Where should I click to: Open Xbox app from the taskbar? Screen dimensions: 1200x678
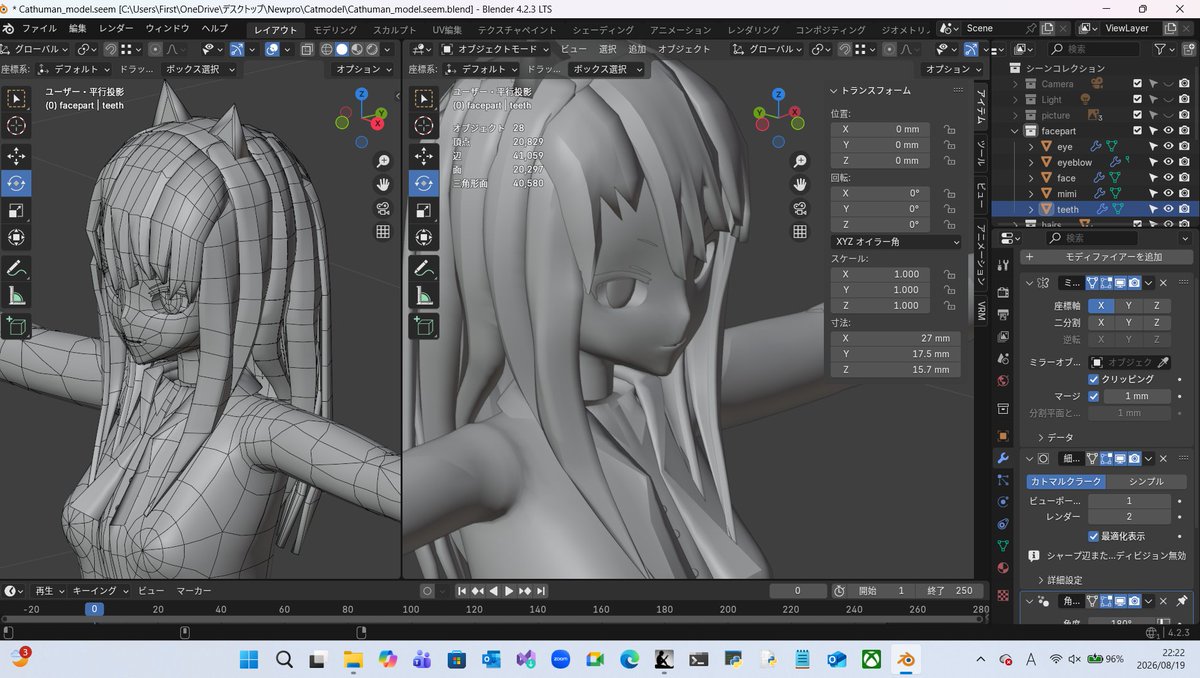871,659
